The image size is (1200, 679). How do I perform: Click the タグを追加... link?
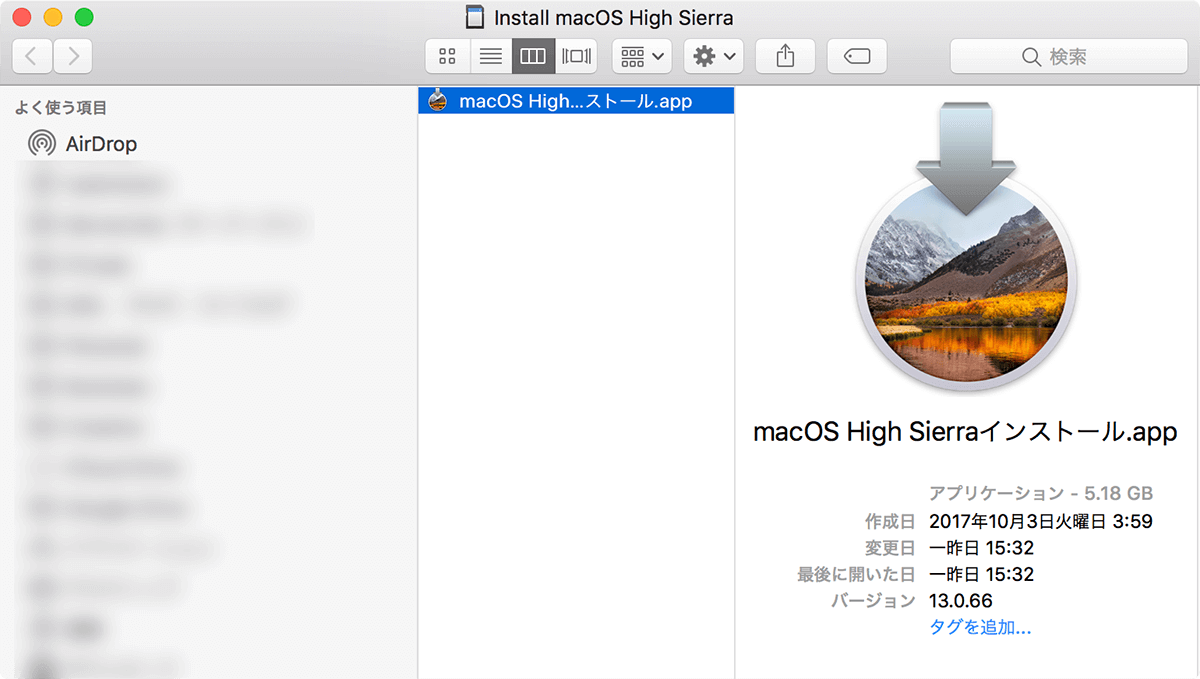click(x=980, y=627)
